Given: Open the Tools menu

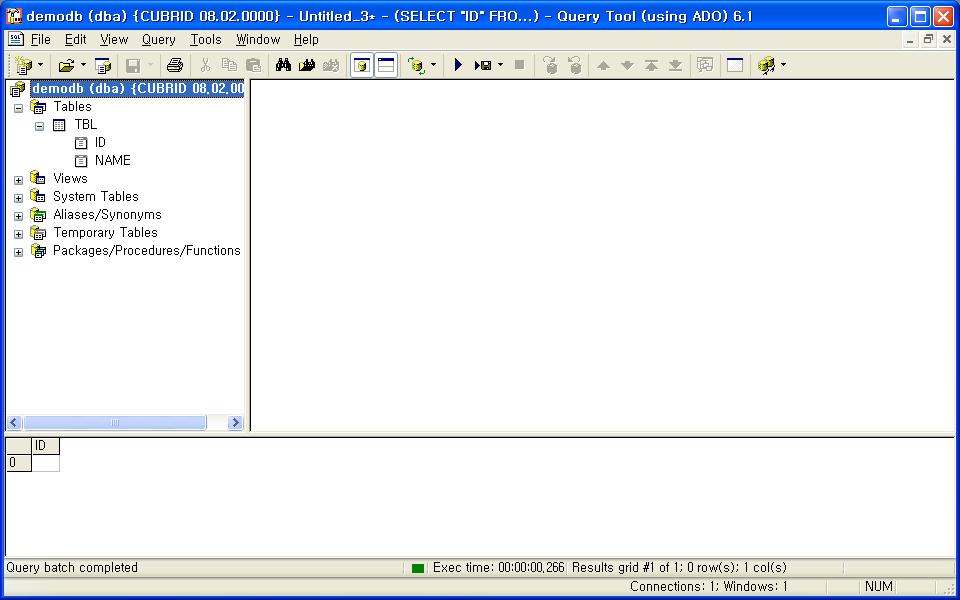Looking at the screenshot, I should 206,40.
